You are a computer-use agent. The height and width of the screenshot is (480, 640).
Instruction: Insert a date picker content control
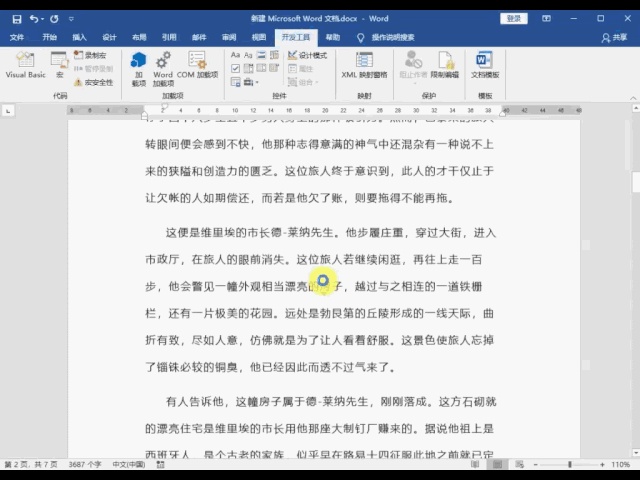click(274, 69)
